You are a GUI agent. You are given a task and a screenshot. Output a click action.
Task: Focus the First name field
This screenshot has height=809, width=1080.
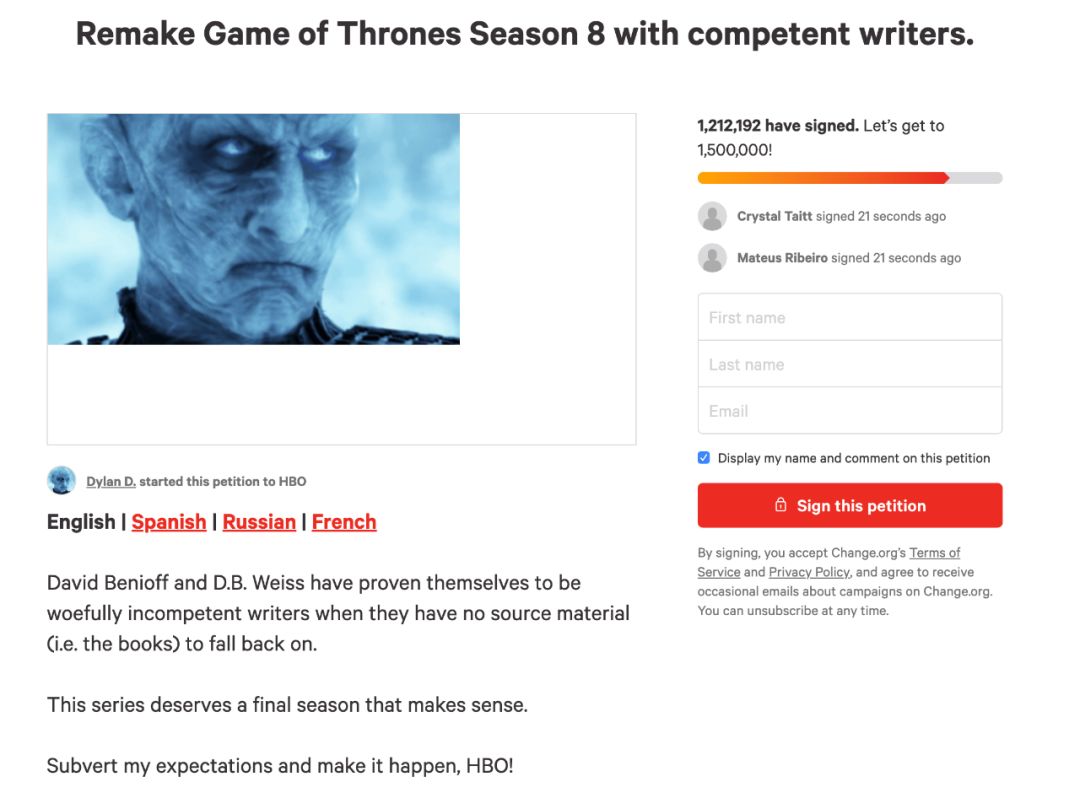click(849, 318)
